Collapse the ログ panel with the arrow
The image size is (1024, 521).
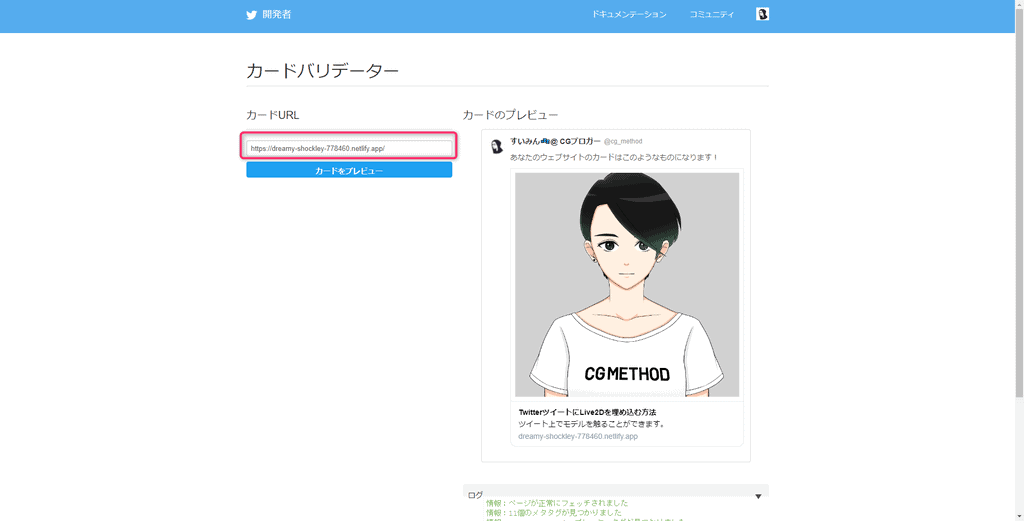pyautogui.click(x=758, y=496)
